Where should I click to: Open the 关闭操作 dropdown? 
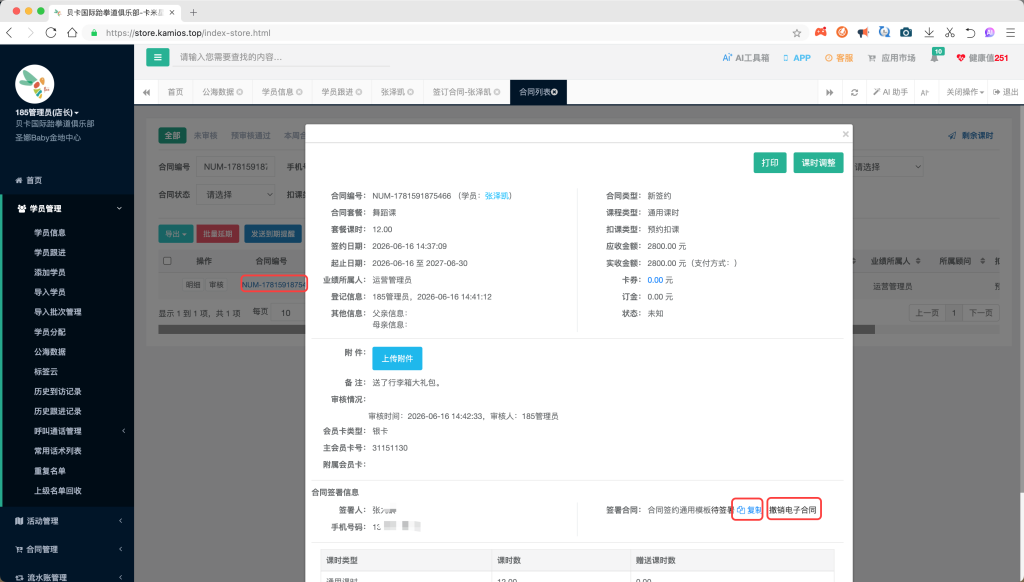[x=965, y=92]
